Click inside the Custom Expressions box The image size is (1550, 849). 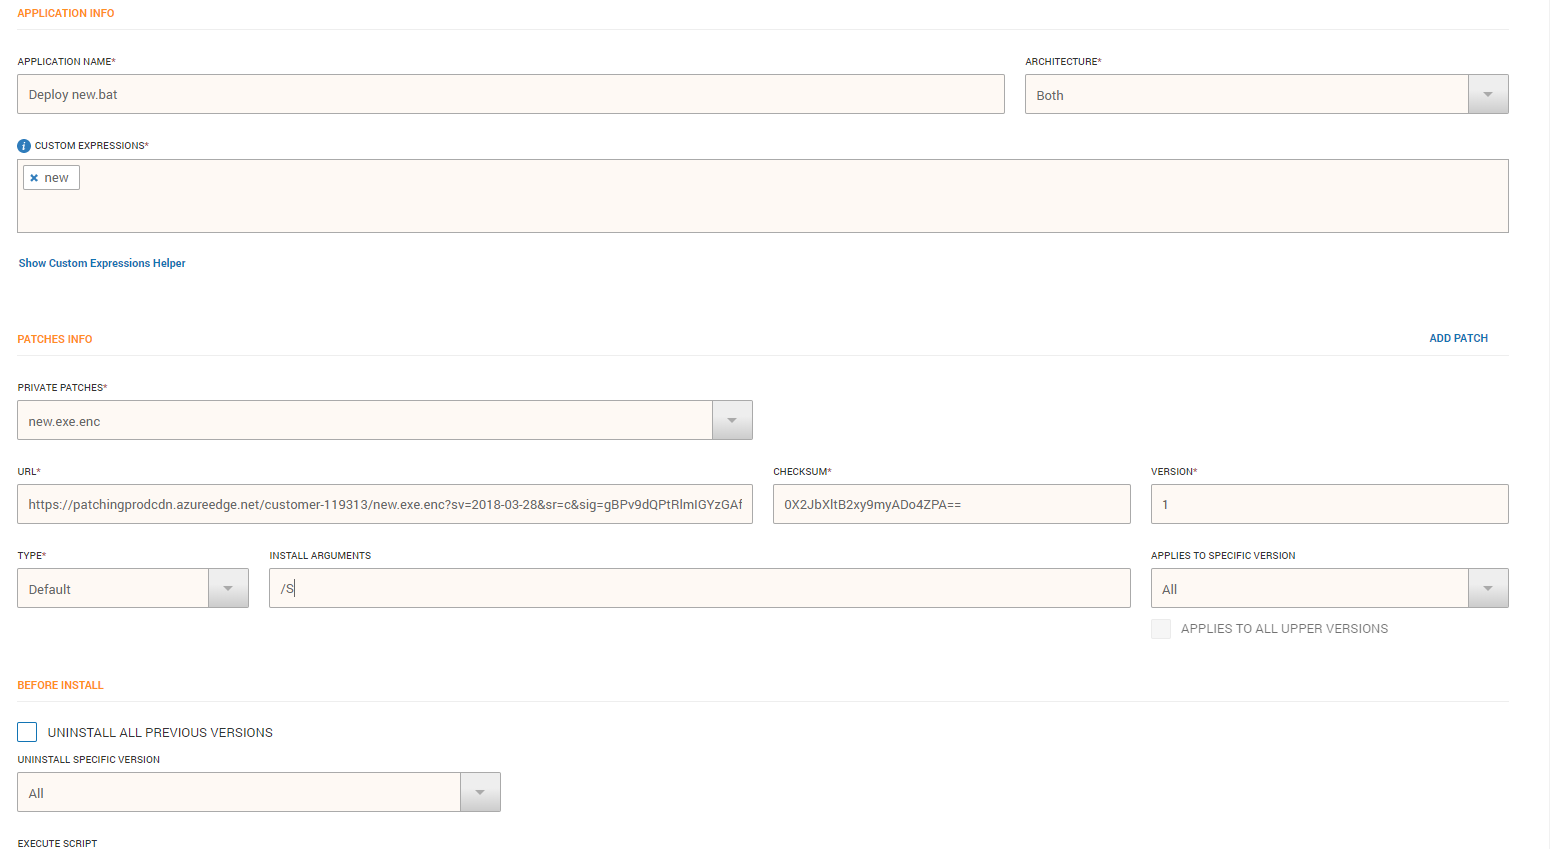(763, 196)
